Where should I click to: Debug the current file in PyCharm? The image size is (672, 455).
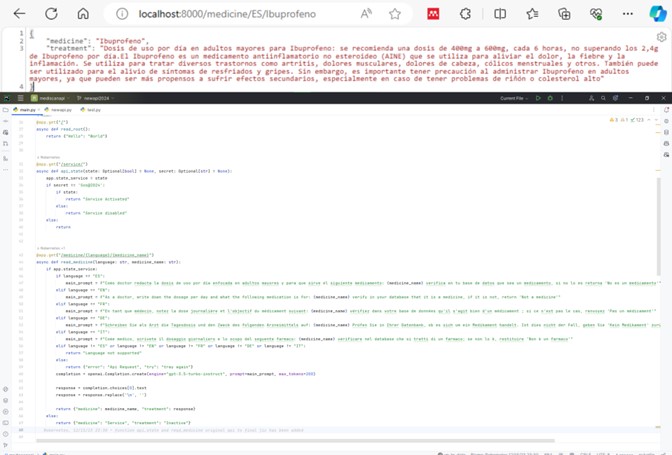pyautogui.click(x=550, y=98)
